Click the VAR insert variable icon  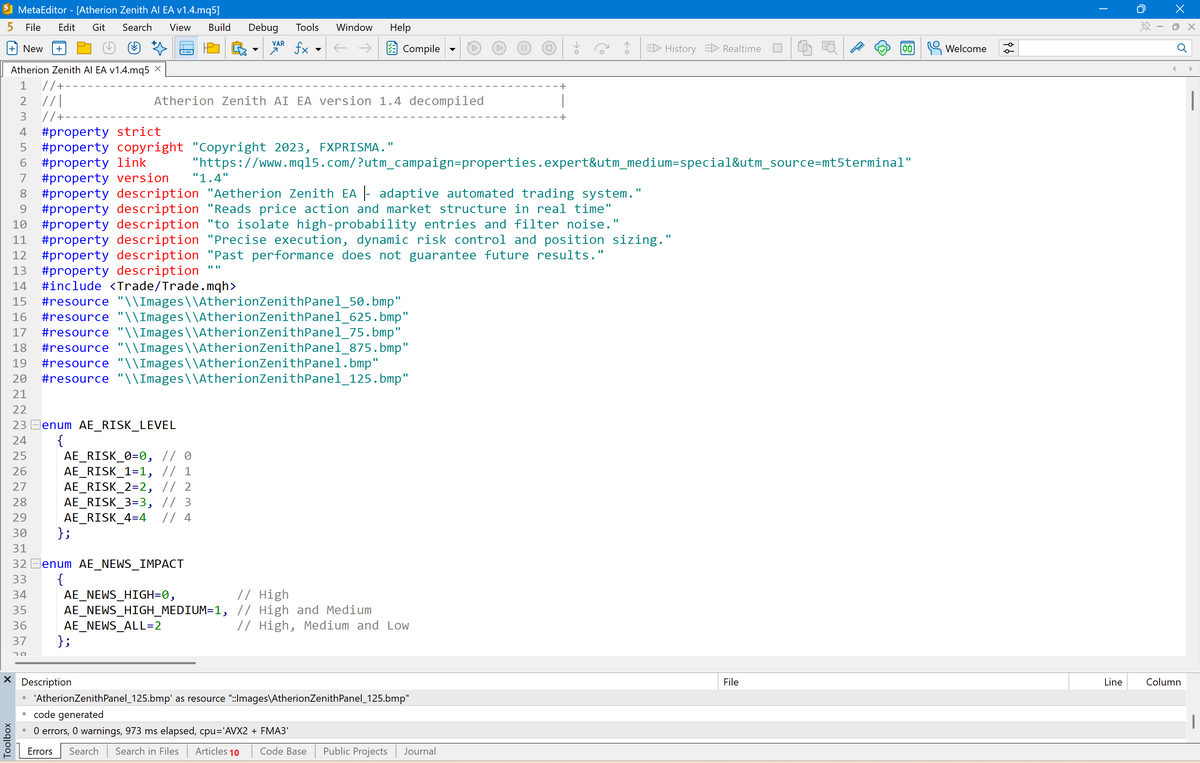coord(278,48)
